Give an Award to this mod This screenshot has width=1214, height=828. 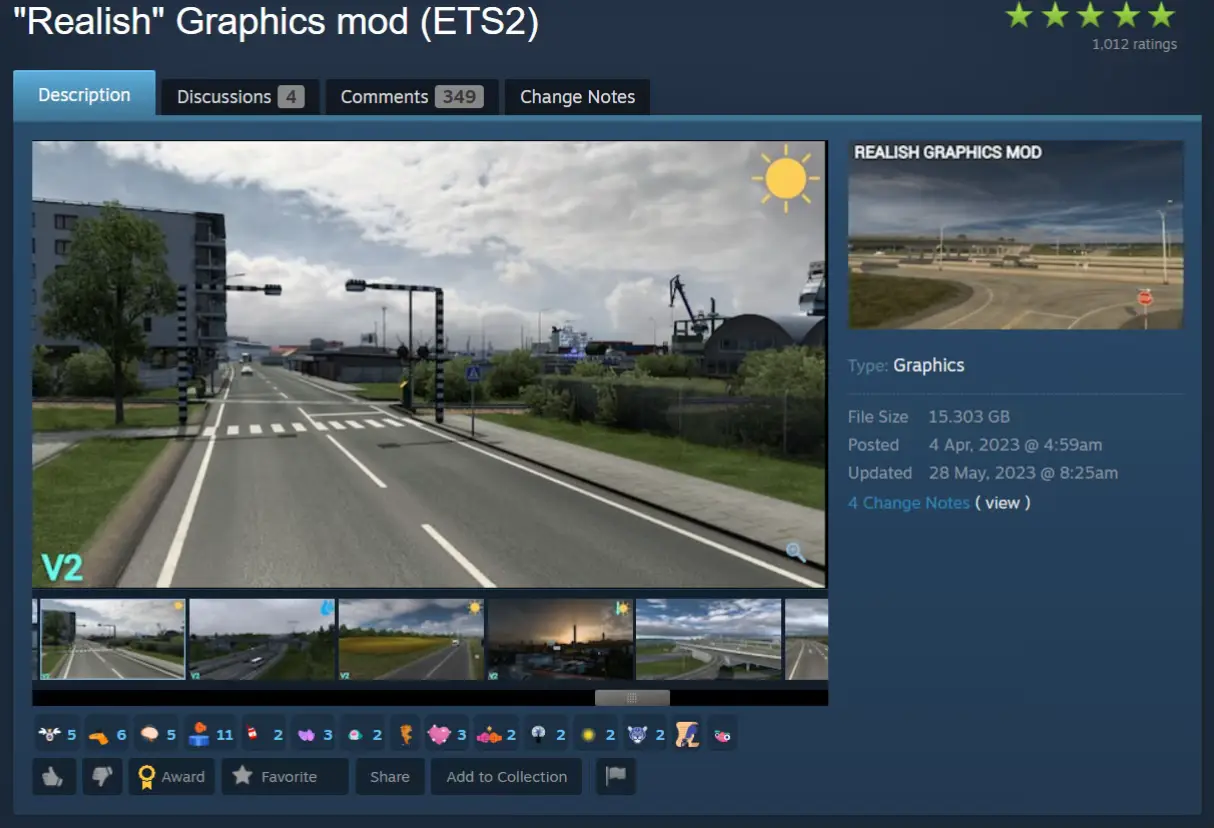172,776
